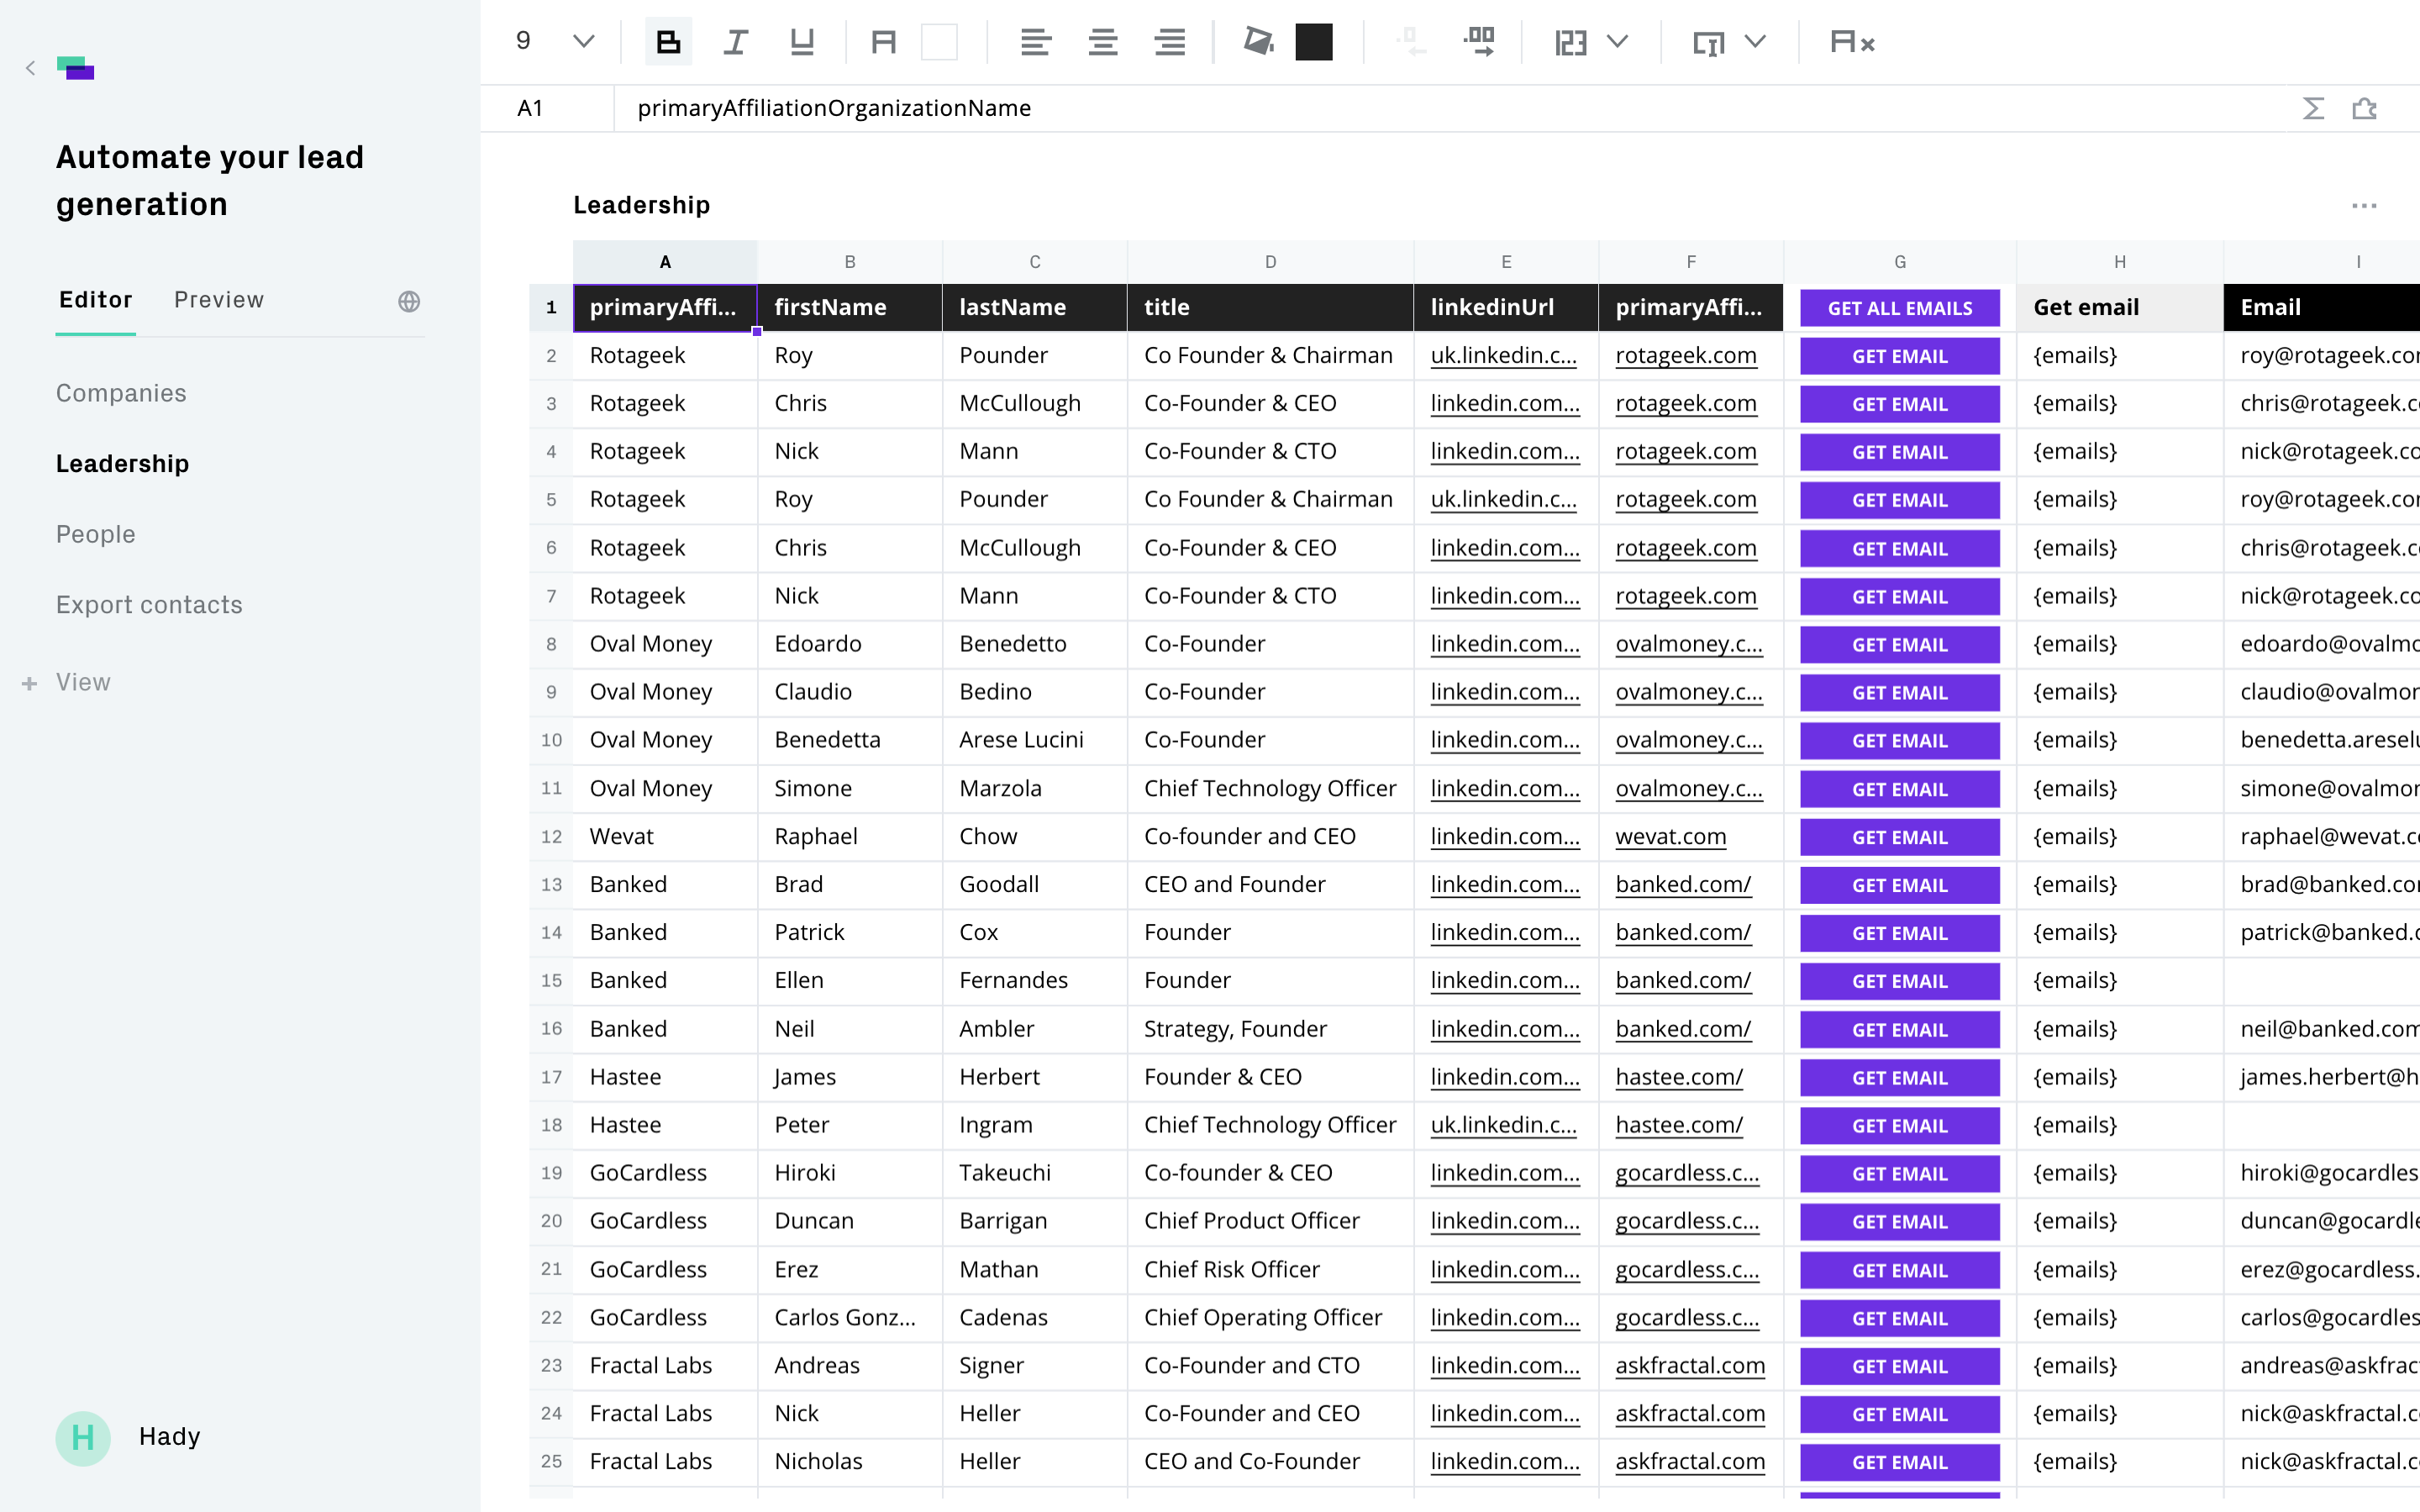Click the app logo icon
Screen dimensions: 2420x1512
point(76,68)
